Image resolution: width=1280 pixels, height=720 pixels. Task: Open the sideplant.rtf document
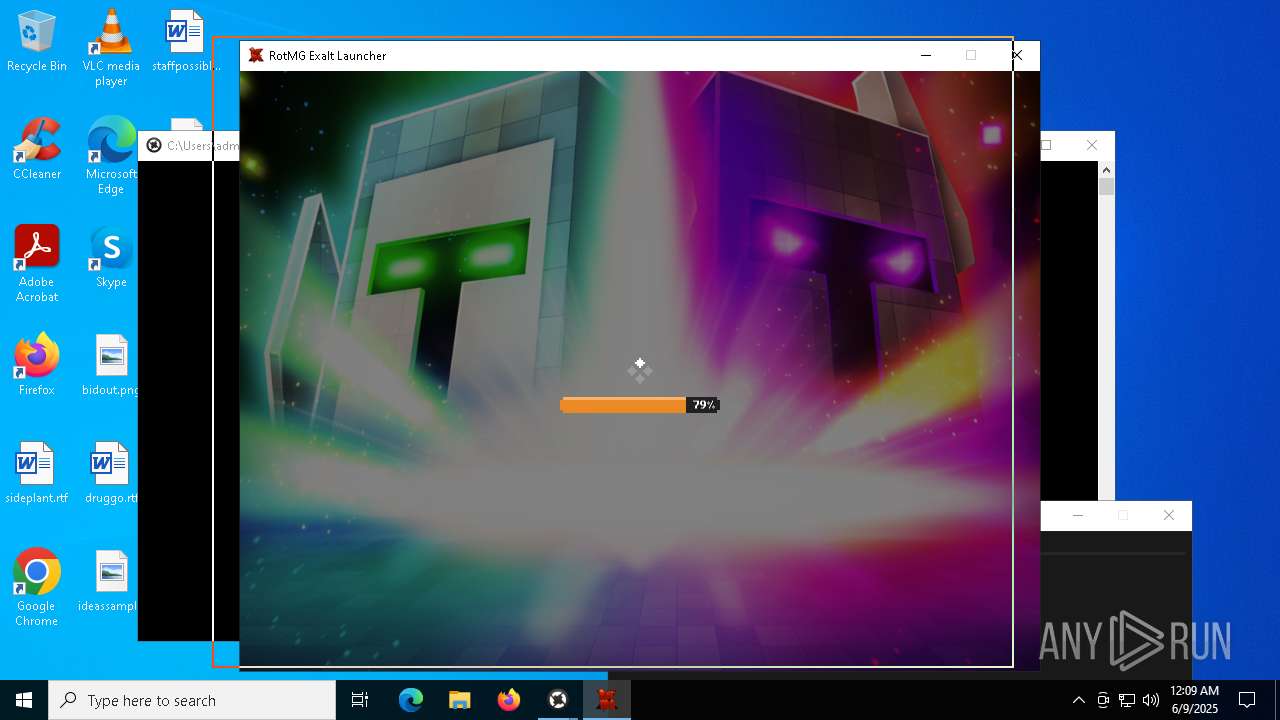pos(37,474)
